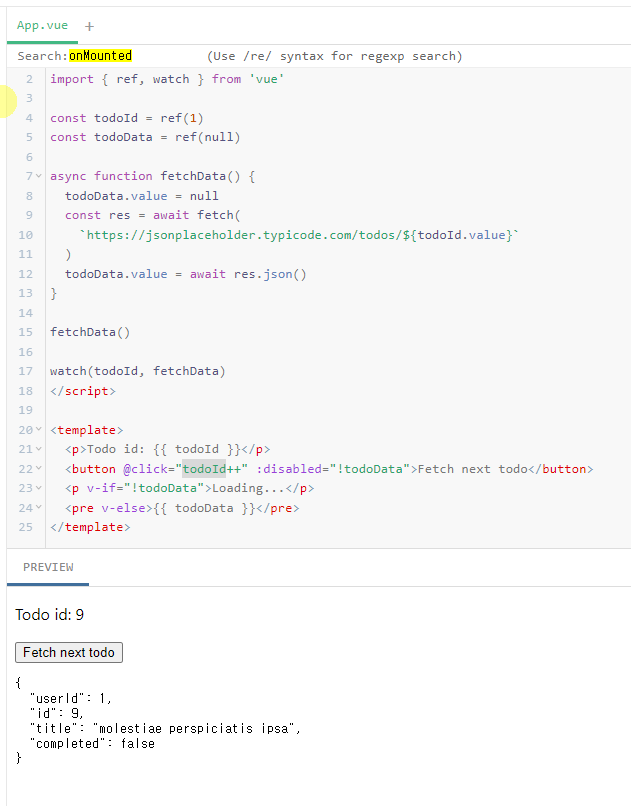Click the "title" line in JSON output
This screenshot has width=631, height=806.
(165, 728)
